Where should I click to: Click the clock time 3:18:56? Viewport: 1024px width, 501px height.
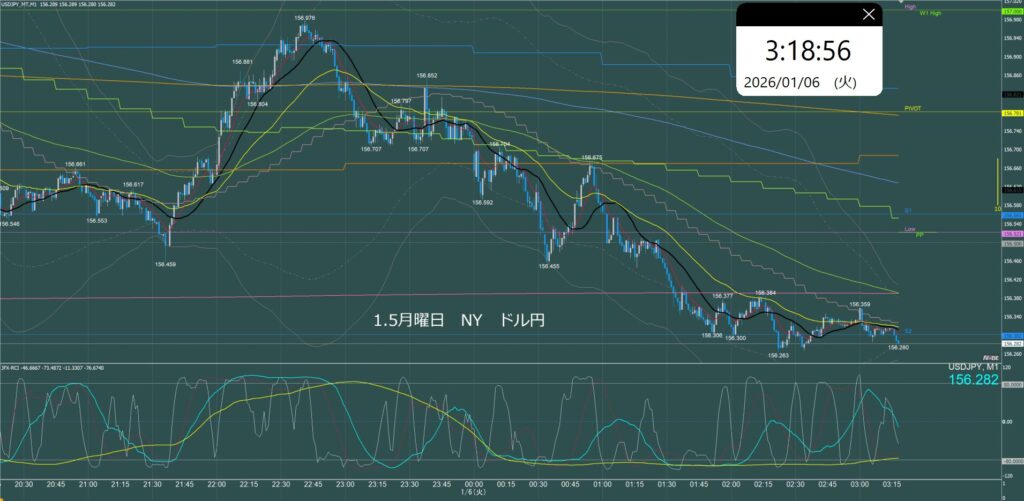809,52
